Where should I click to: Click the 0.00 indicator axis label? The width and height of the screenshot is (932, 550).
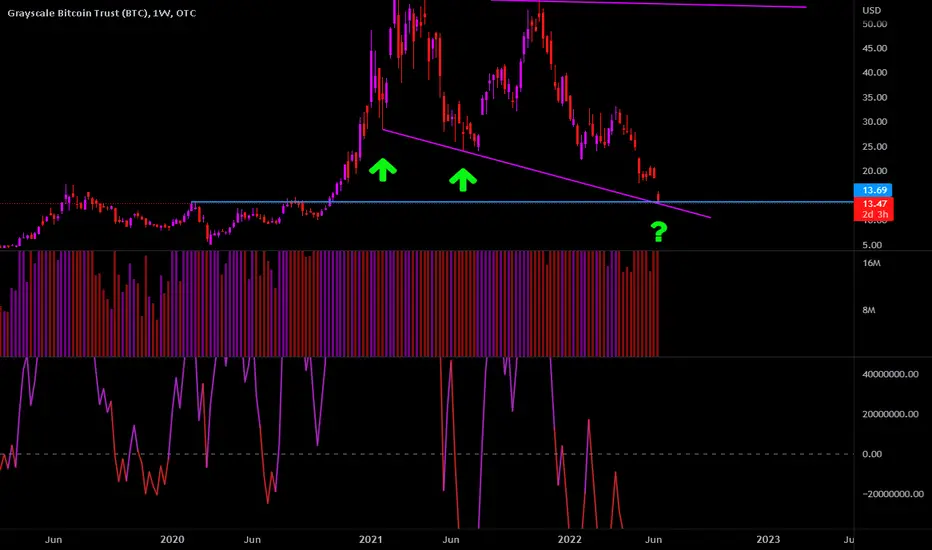point(872,454)
